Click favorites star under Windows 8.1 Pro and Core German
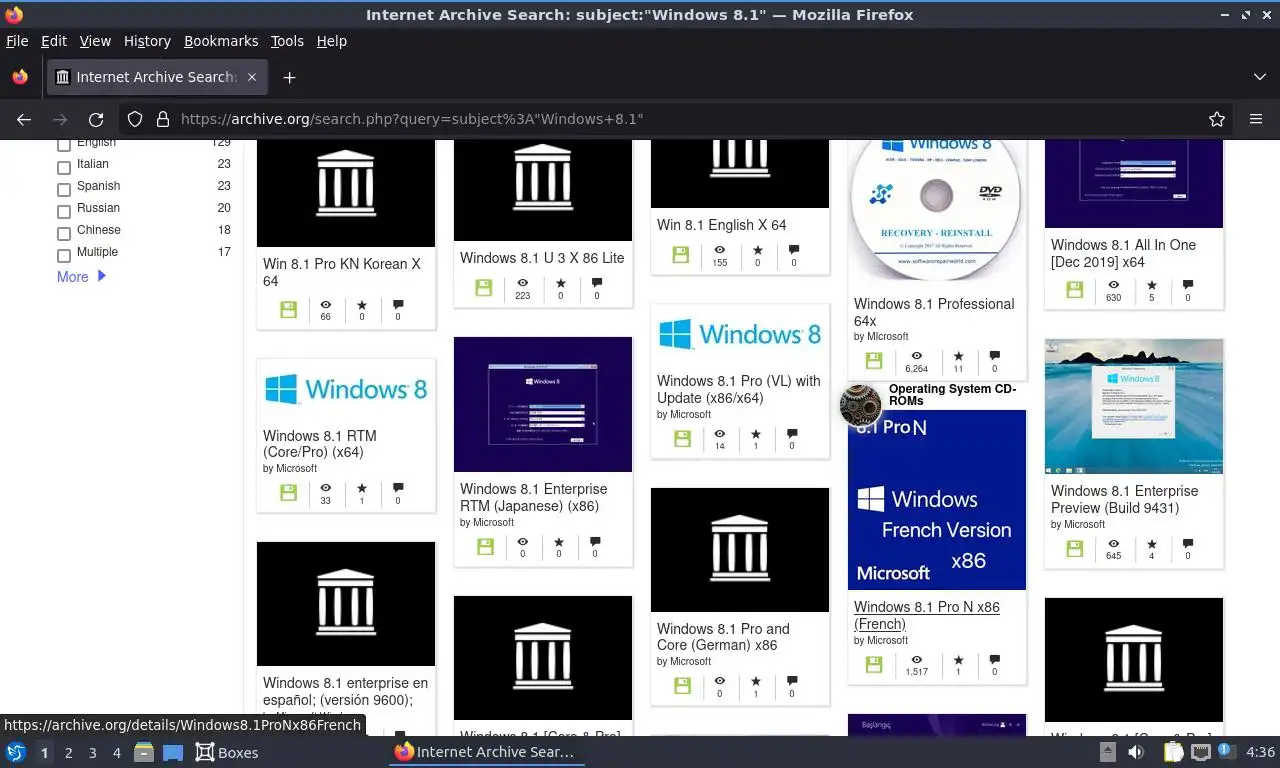The width and height of the screenshot is (1280, 768). point(755,681)
